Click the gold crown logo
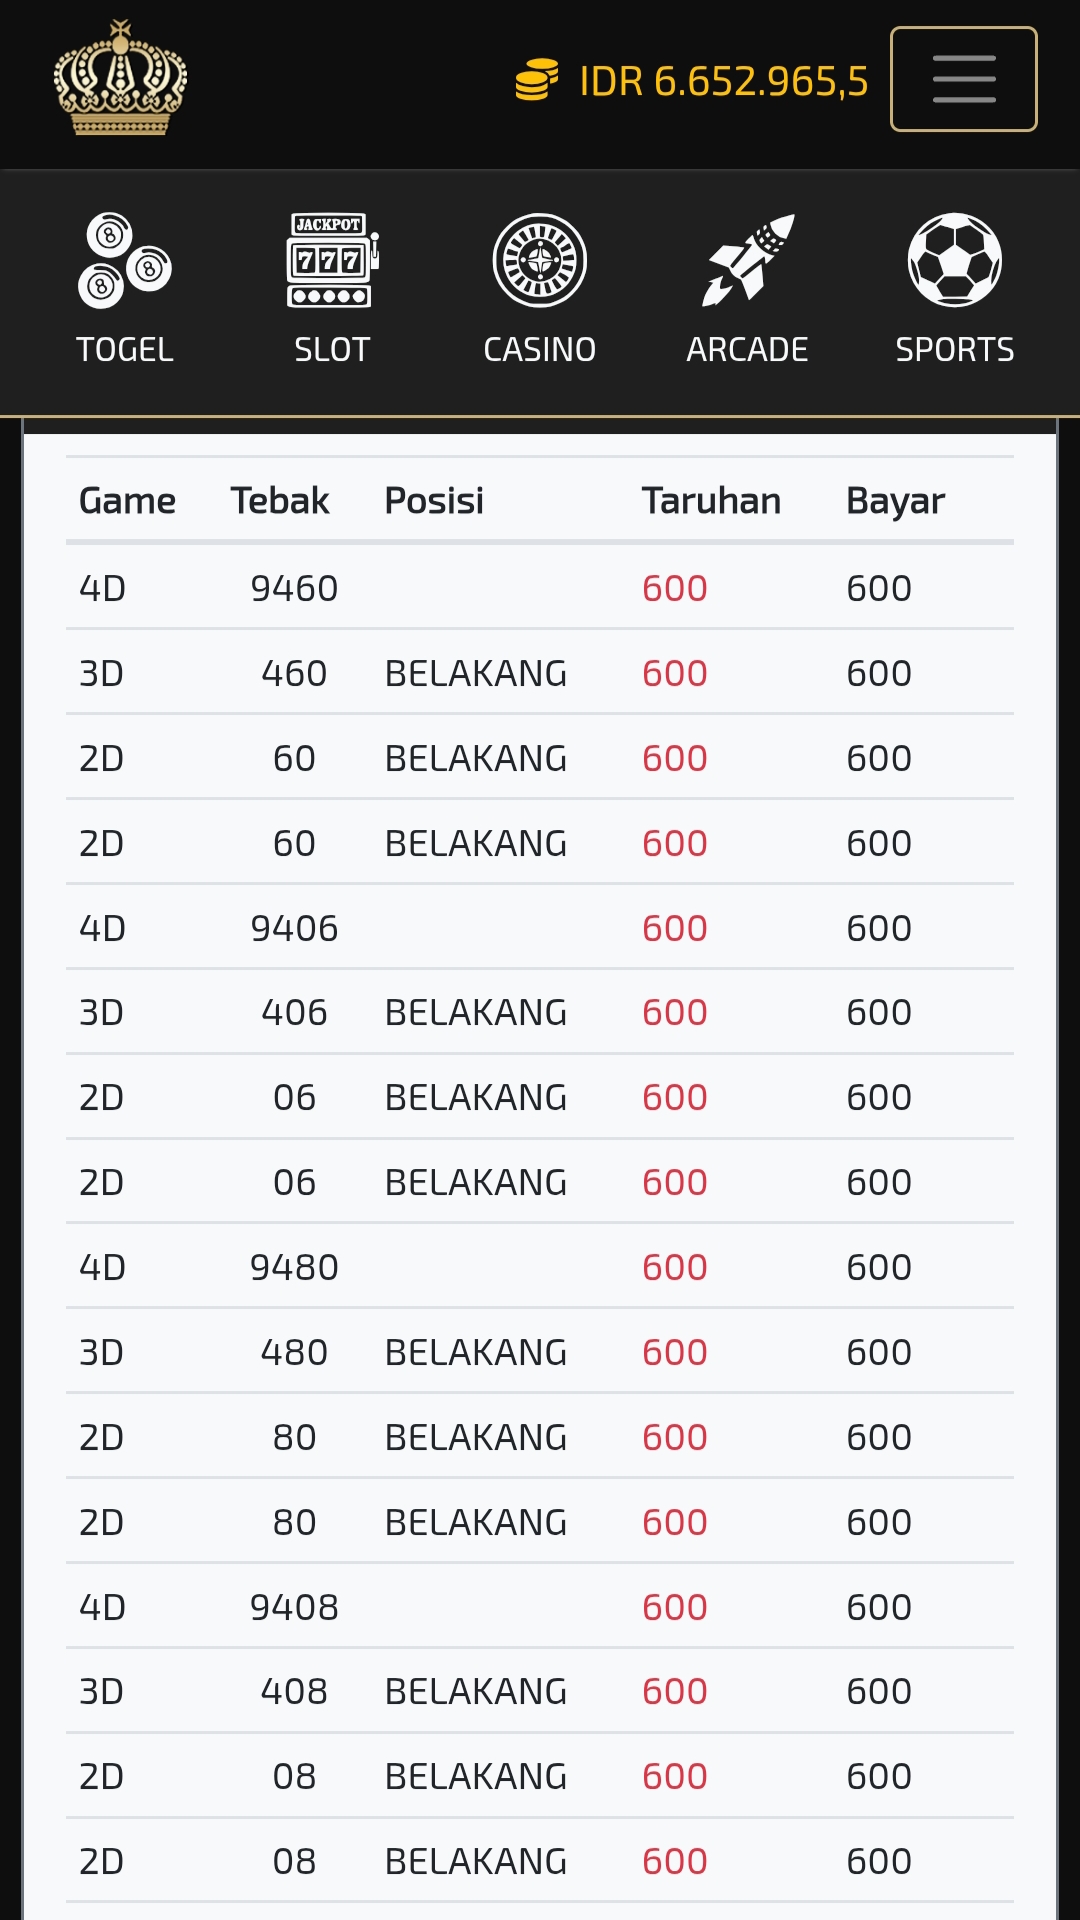This screenshot has height=1920, width=1080. click(120, 78)
